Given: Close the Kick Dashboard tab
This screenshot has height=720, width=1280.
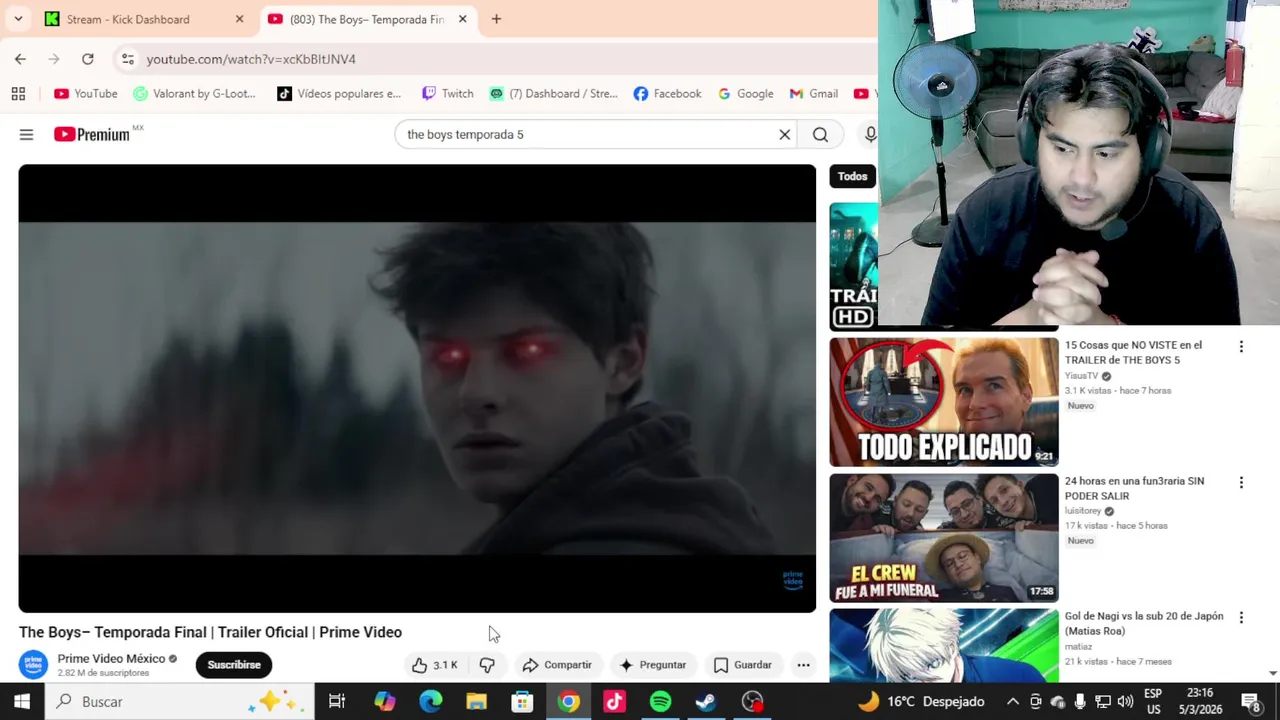Looking at the screenshot, I should point(239,19).
